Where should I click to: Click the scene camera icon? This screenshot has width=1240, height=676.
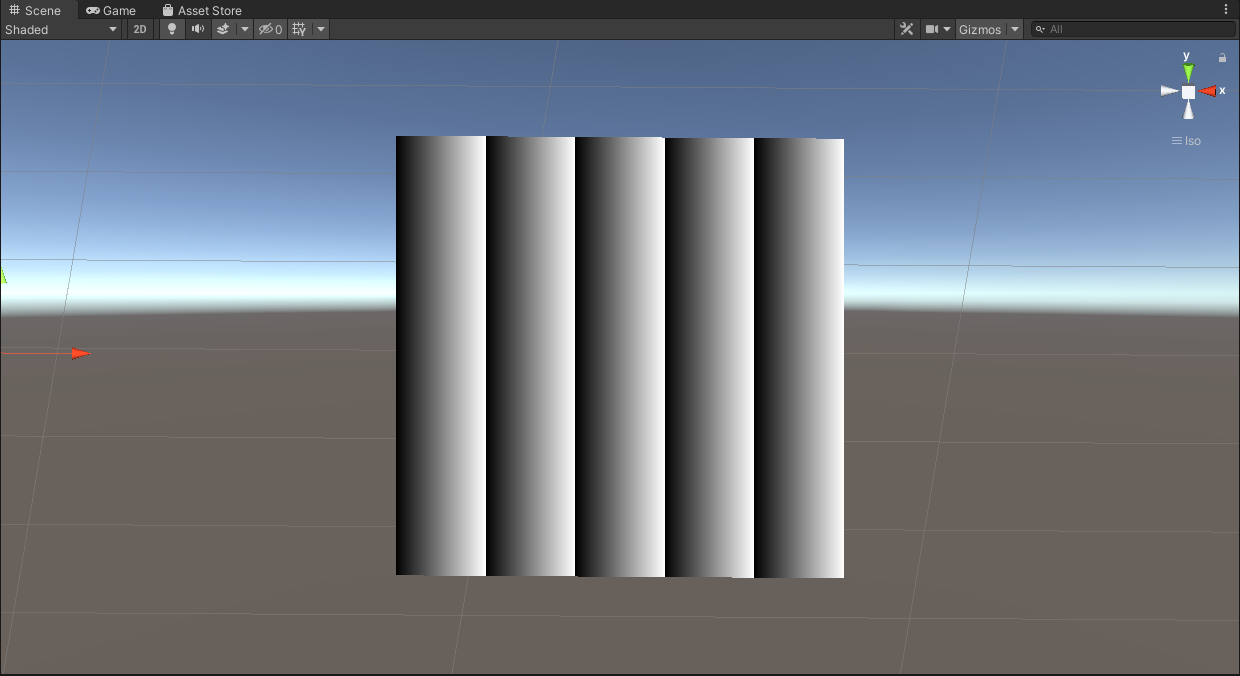[931, 29]
